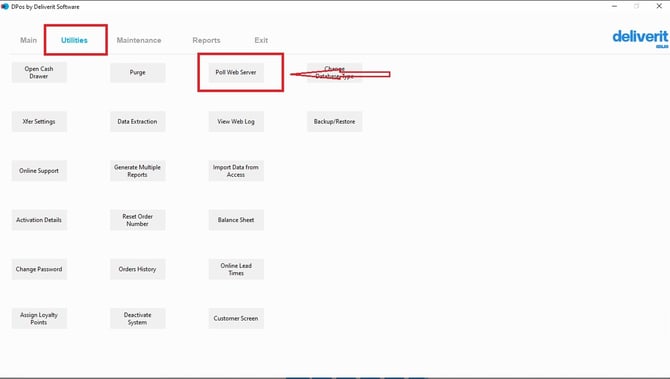
Task: Click Generate Multiple Reports
Action: (138, 170)
